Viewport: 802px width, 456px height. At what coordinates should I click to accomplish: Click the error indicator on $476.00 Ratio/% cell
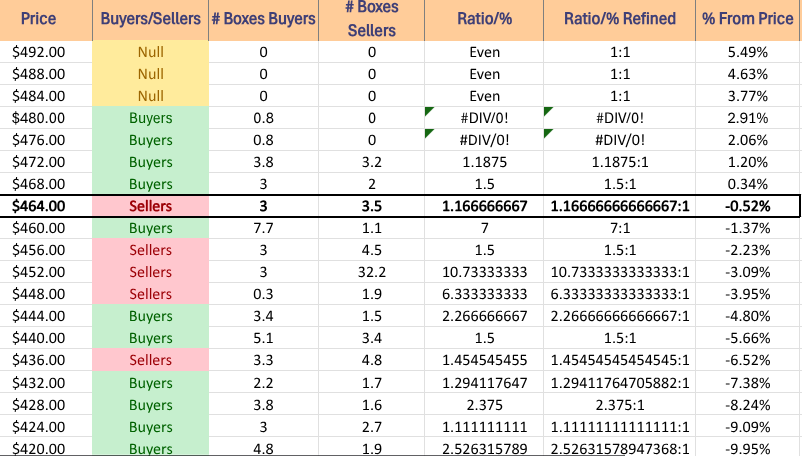429,133
